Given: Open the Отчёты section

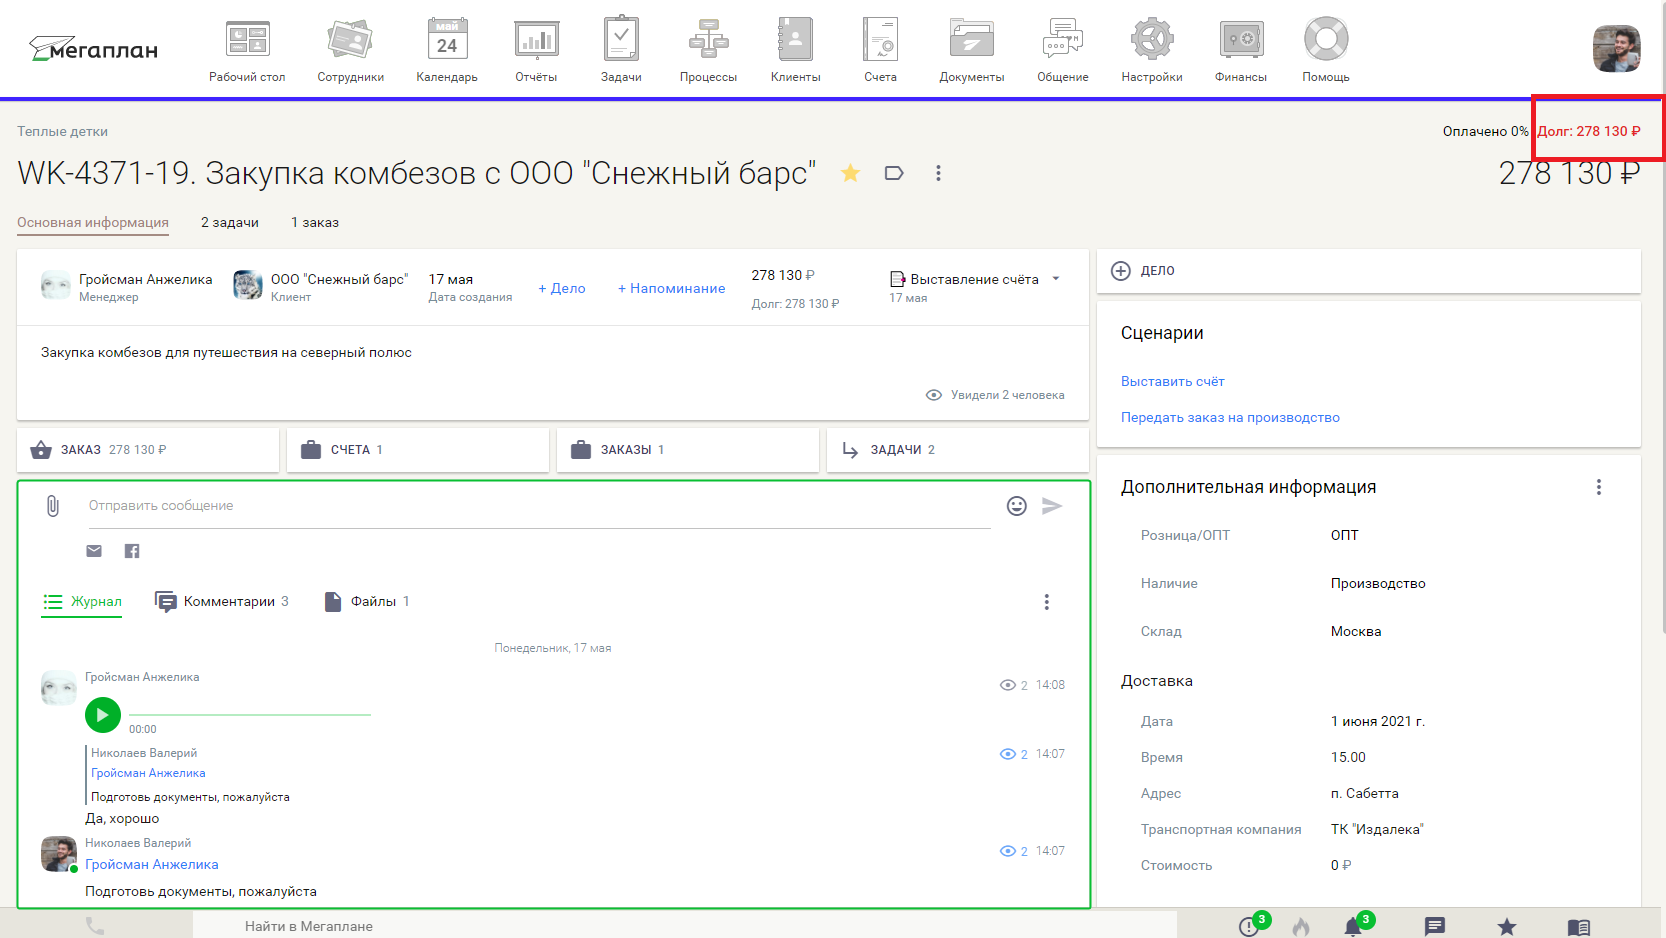Looking at the screenshot, I should [x=536, y=50].
